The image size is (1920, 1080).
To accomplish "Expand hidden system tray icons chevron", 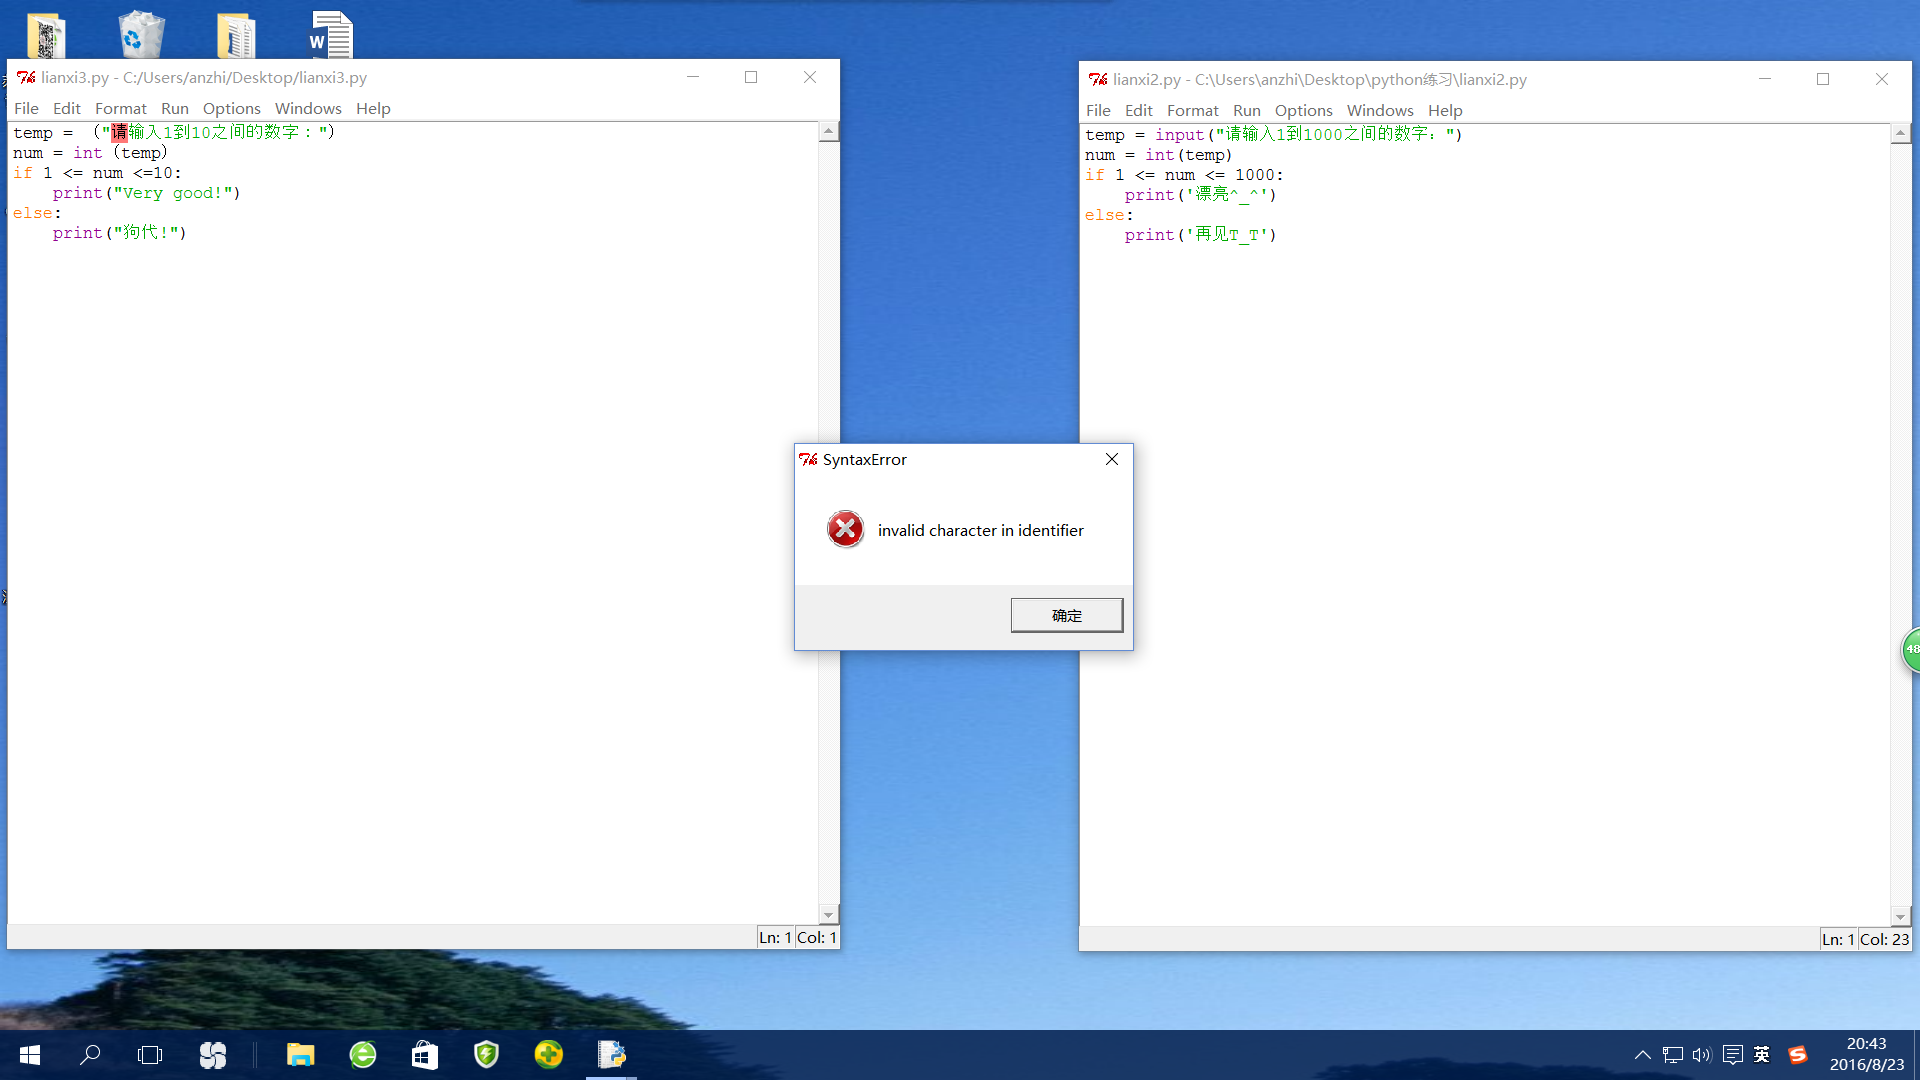I will pyautogui.click(x=1642, y=1054).
